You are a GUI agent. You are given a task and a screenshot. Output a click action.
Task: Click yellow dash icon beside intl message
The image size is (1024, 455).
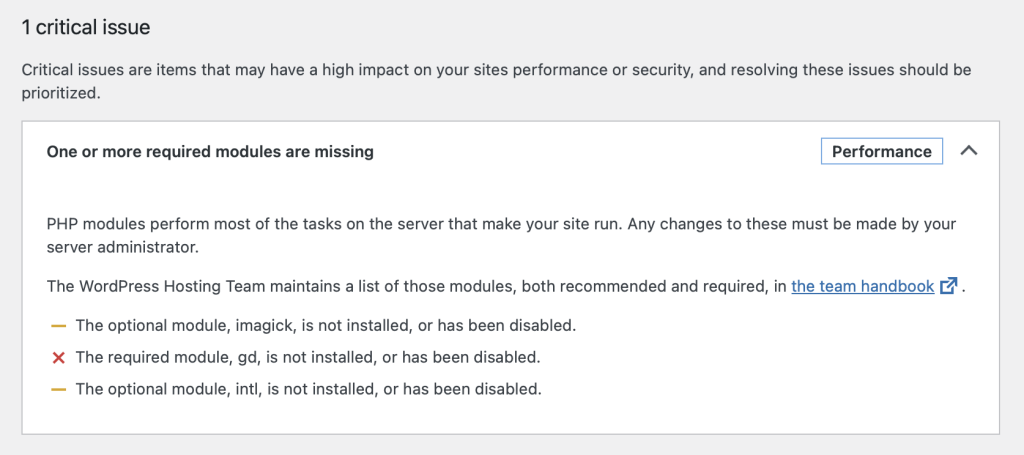(x=58, y=390)
